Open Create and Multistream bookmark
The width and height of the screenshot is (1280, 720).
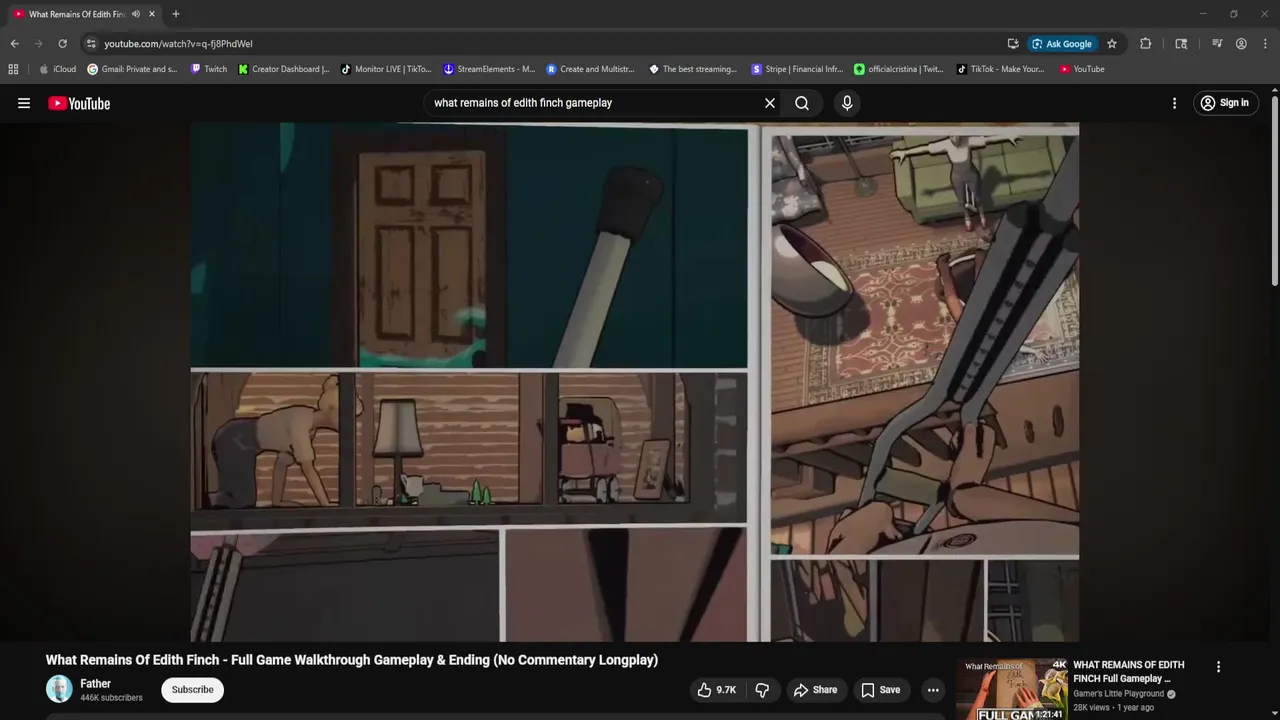click(x=590, y=69)
